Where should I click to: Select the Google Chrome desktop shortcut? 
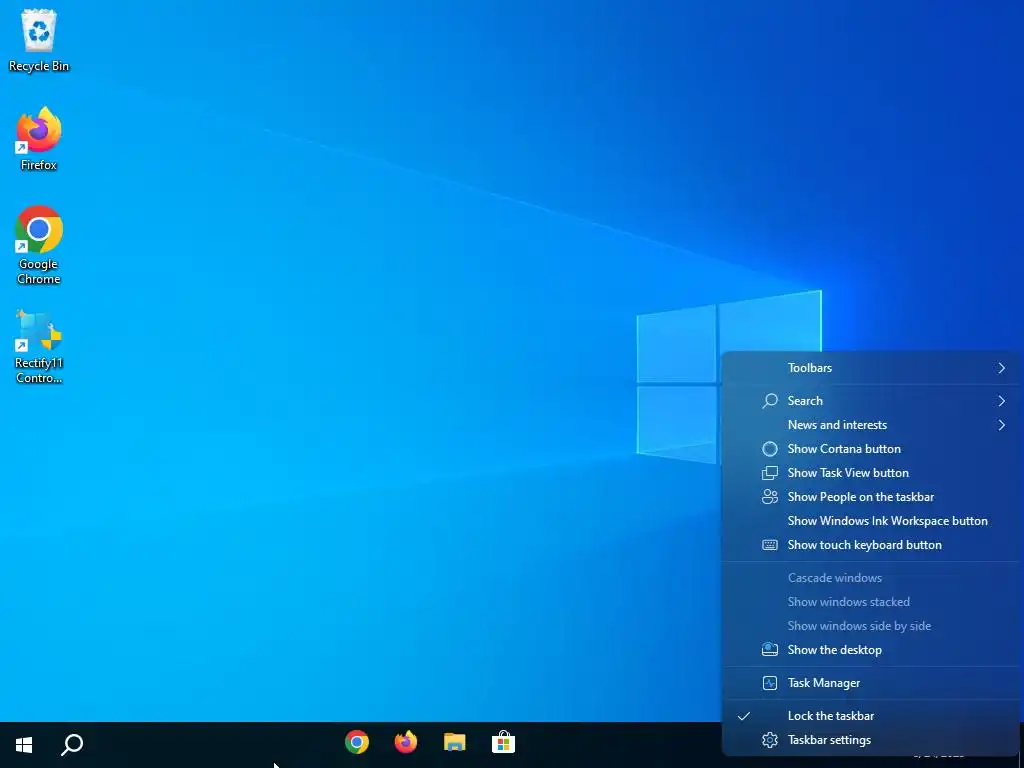click(x=39, y=245)
